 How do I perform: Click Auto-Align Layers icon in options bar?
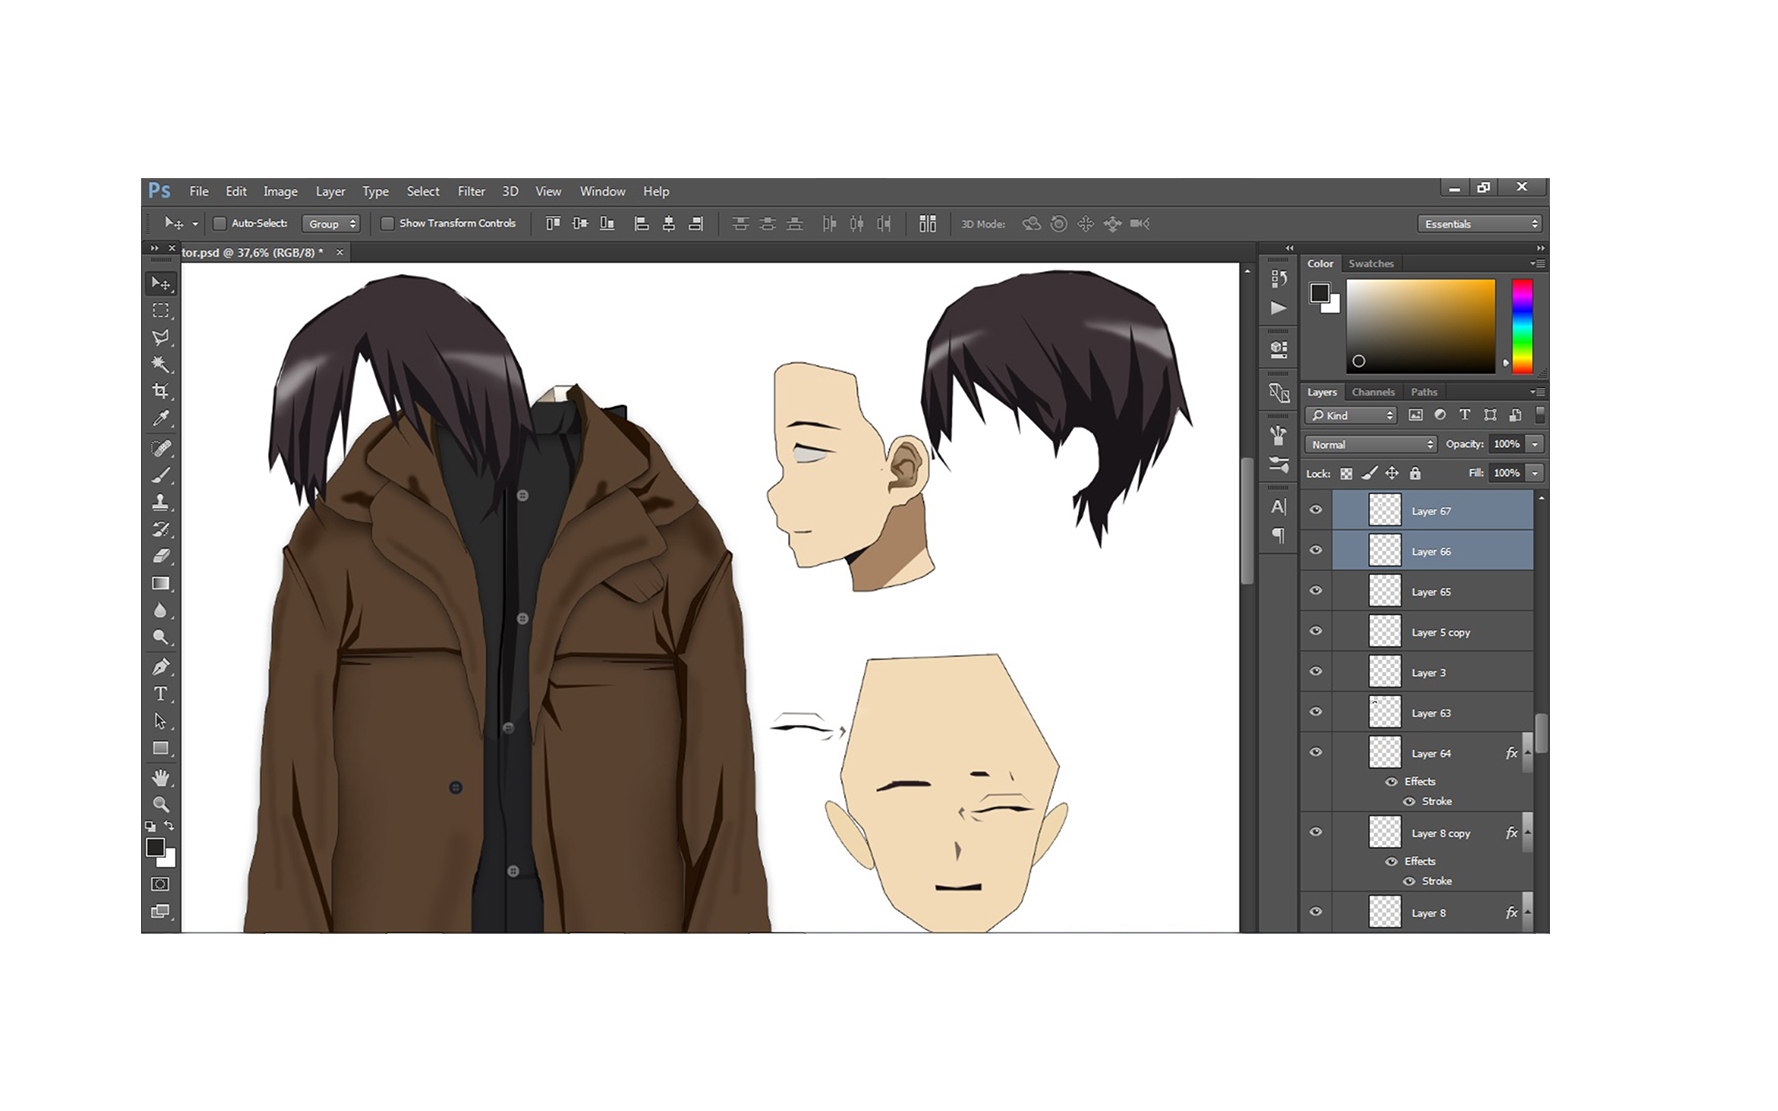click(x=928, y=224)
